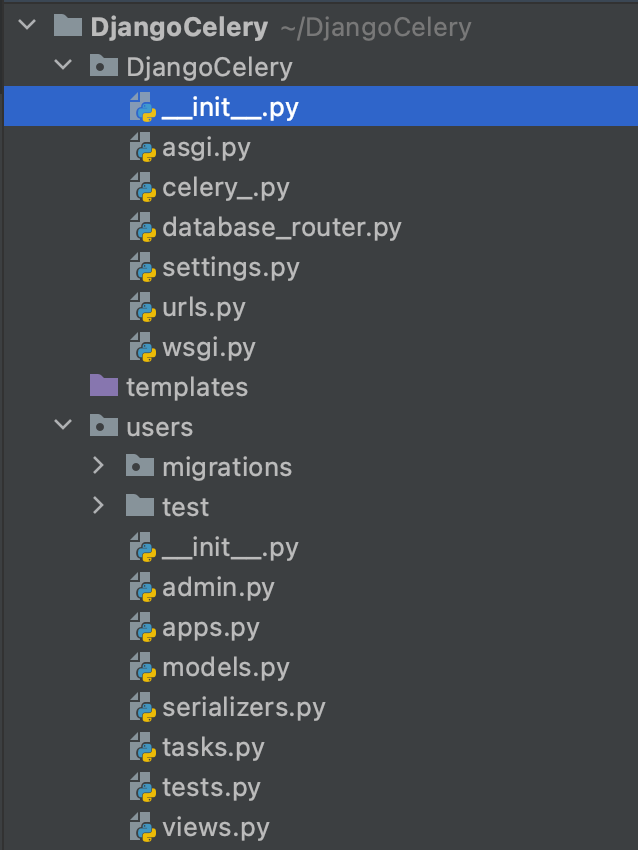The height and width of the screenshot is (850, 638).
Task: Collapse the DjangoCelery root project node
Action: 27,26
